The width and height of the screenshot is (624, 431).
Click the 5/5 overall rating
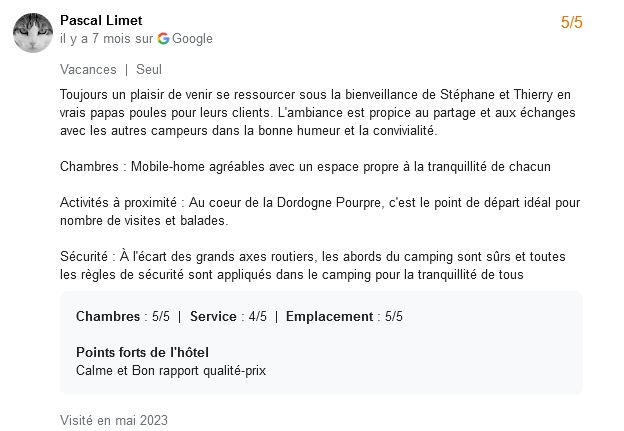(571, 22)
